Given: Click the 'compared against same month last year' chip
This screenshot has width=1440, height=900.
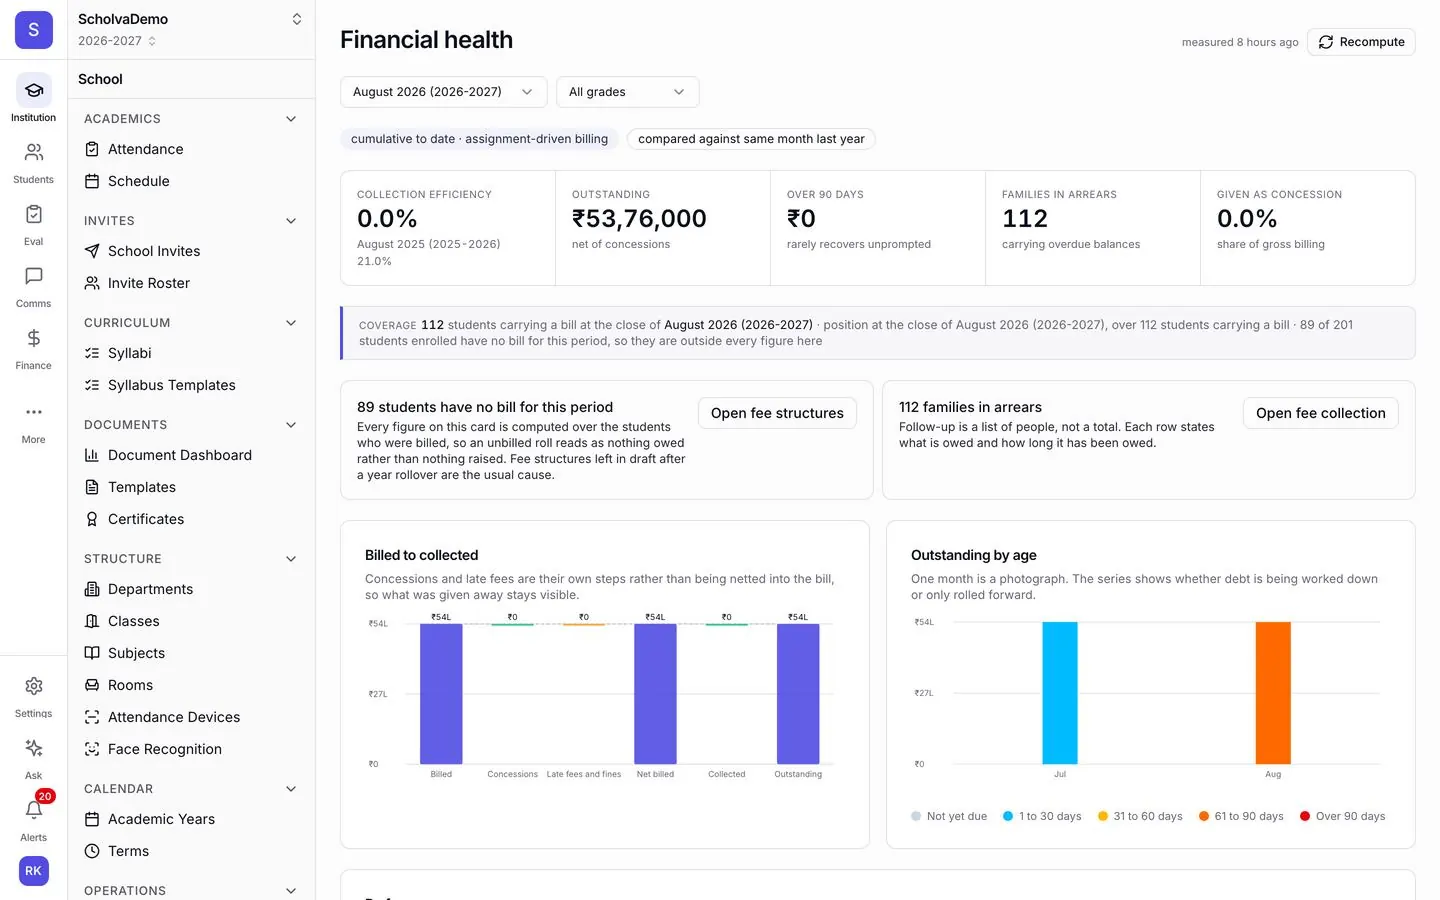Looking at the screenshot, I should [751, 139].
